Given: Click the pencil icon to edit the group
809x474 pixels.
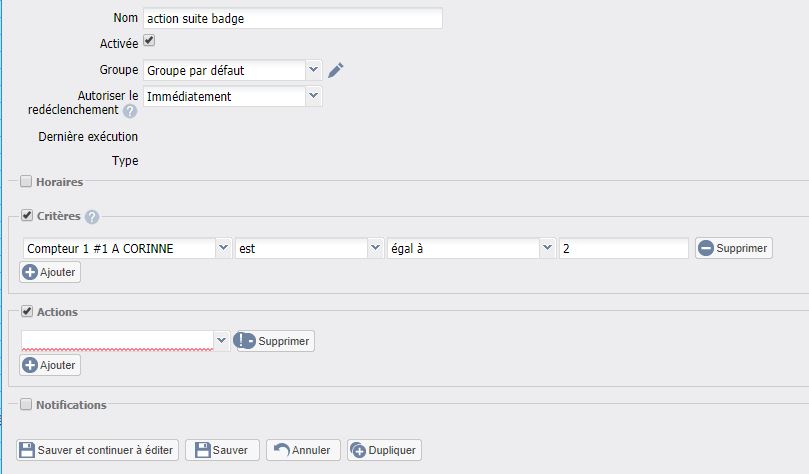Looking at the screenshot, I should point(336,70).
